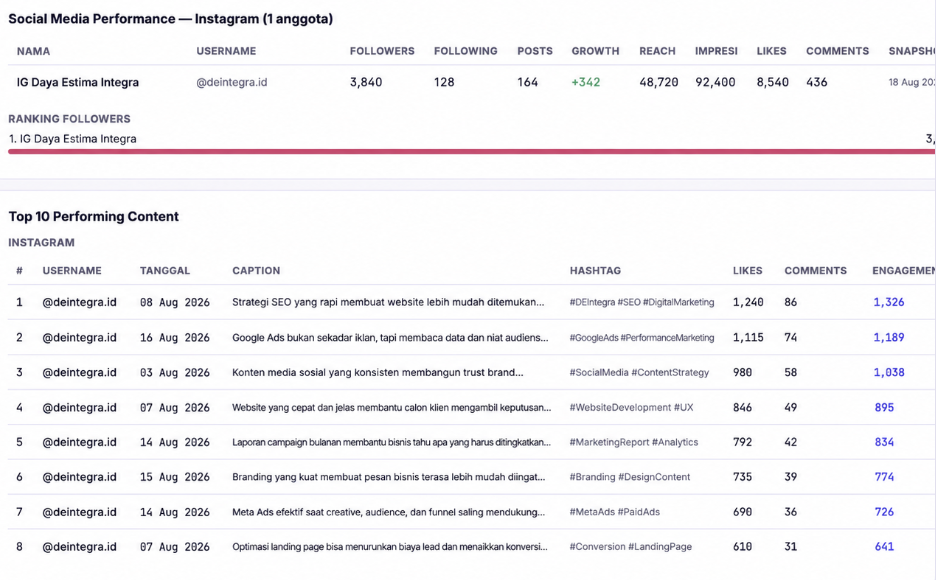Click the CAPTION column header

(256, 271)
